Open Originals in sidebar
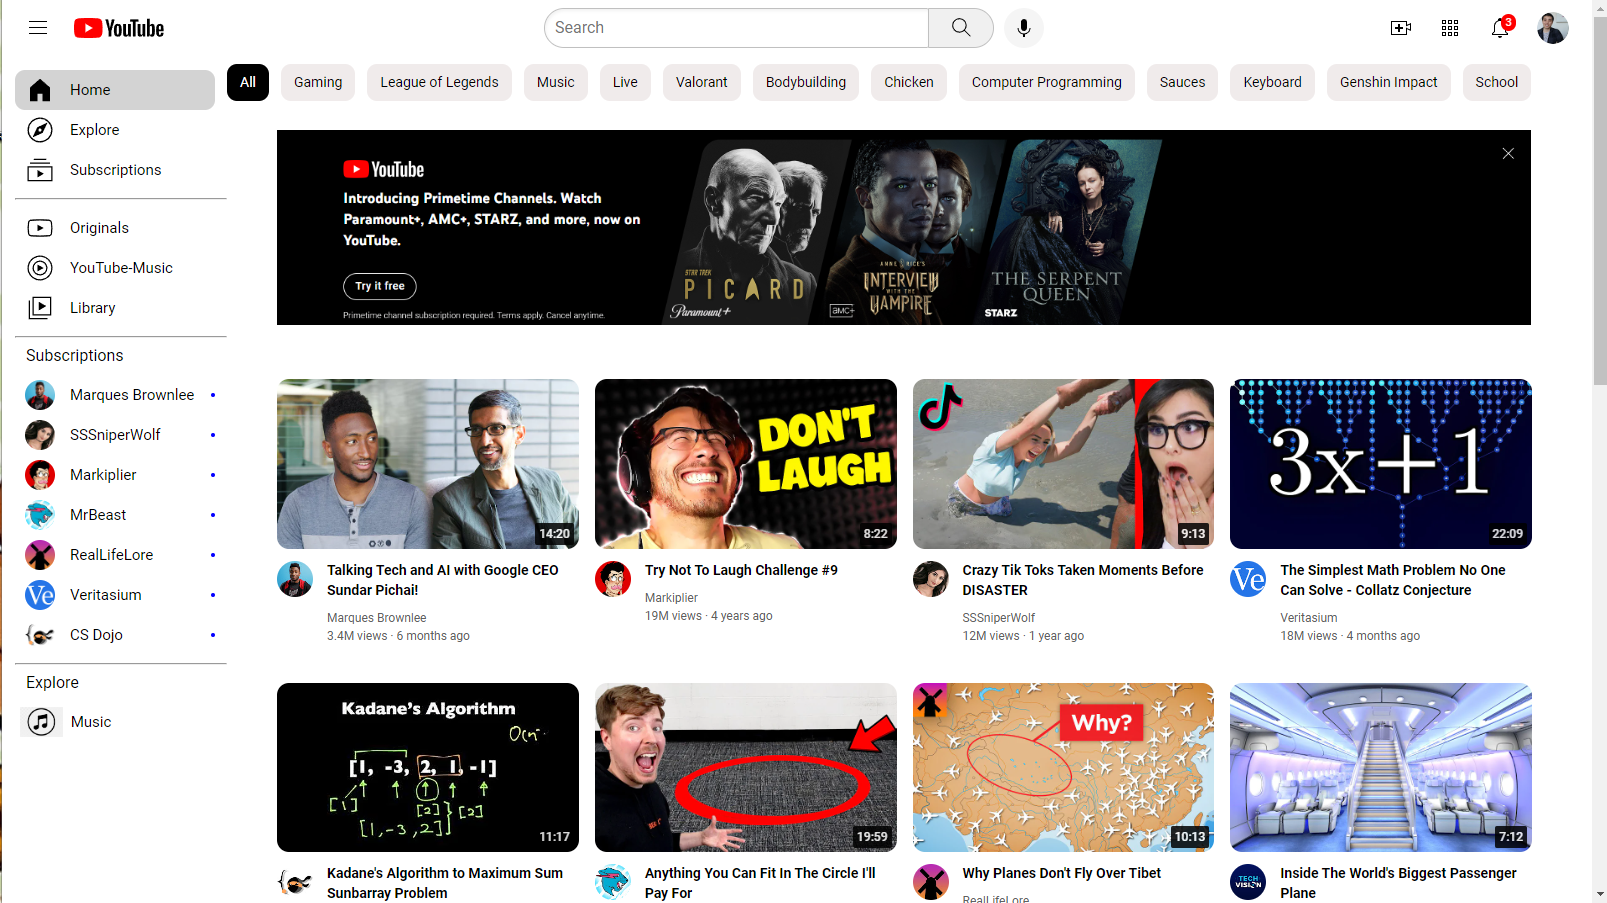Screen dimensions: 1607x903 (115, 228)
